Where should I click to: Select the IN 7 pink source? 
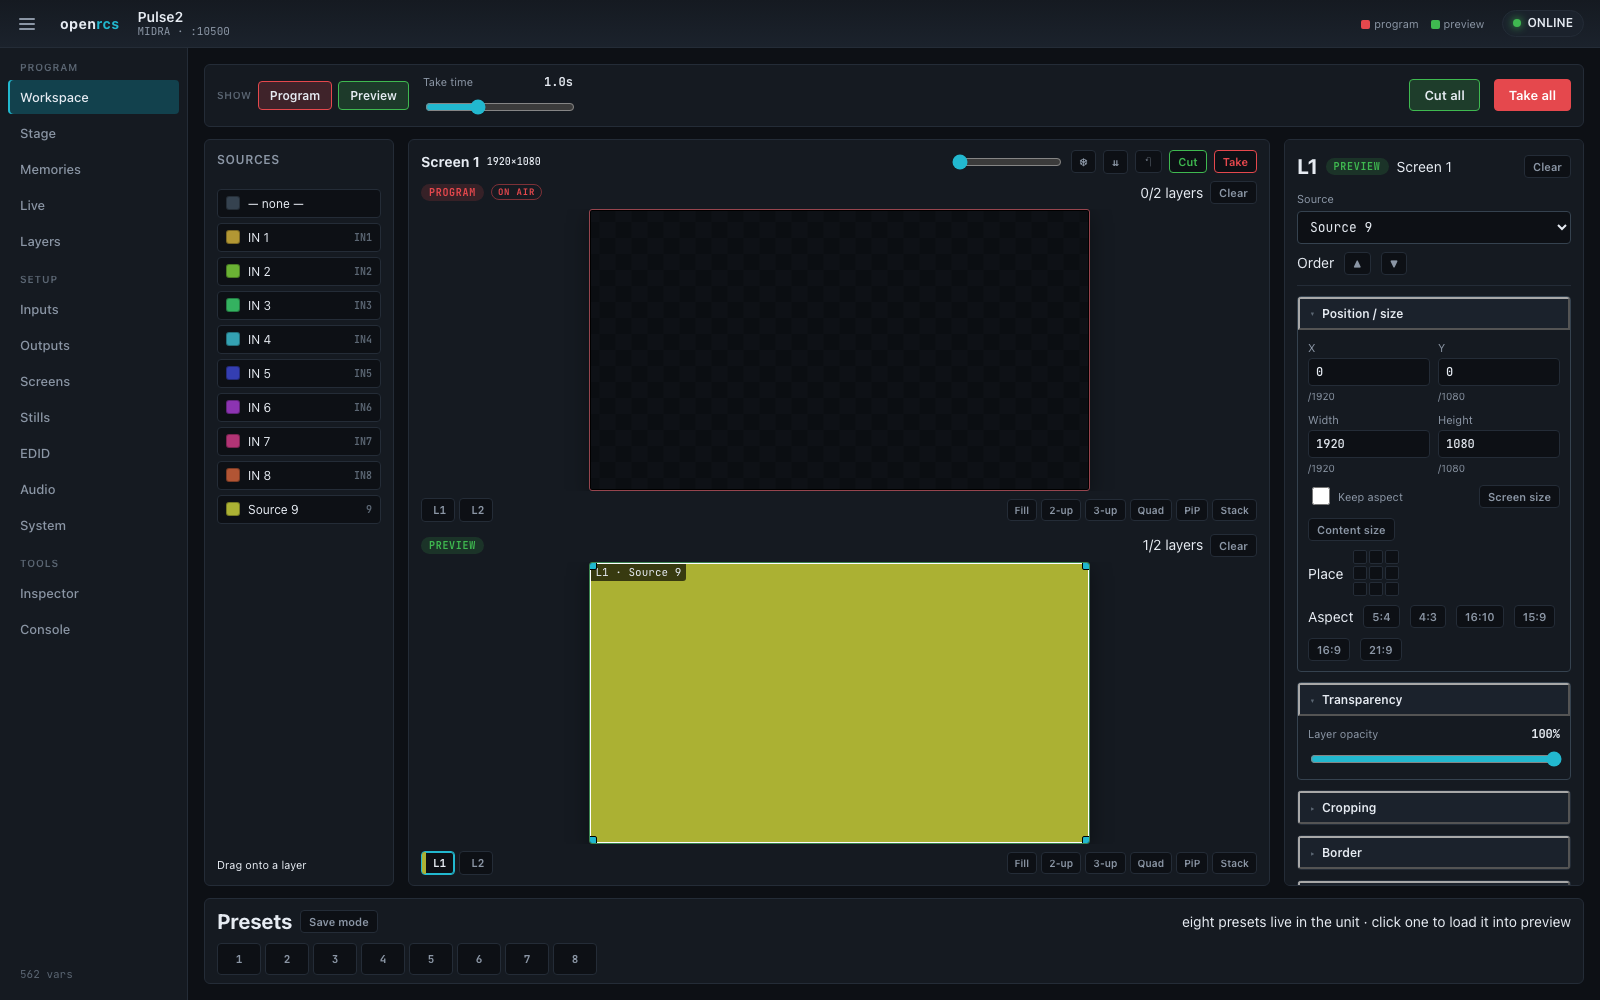tap(298, 442)
